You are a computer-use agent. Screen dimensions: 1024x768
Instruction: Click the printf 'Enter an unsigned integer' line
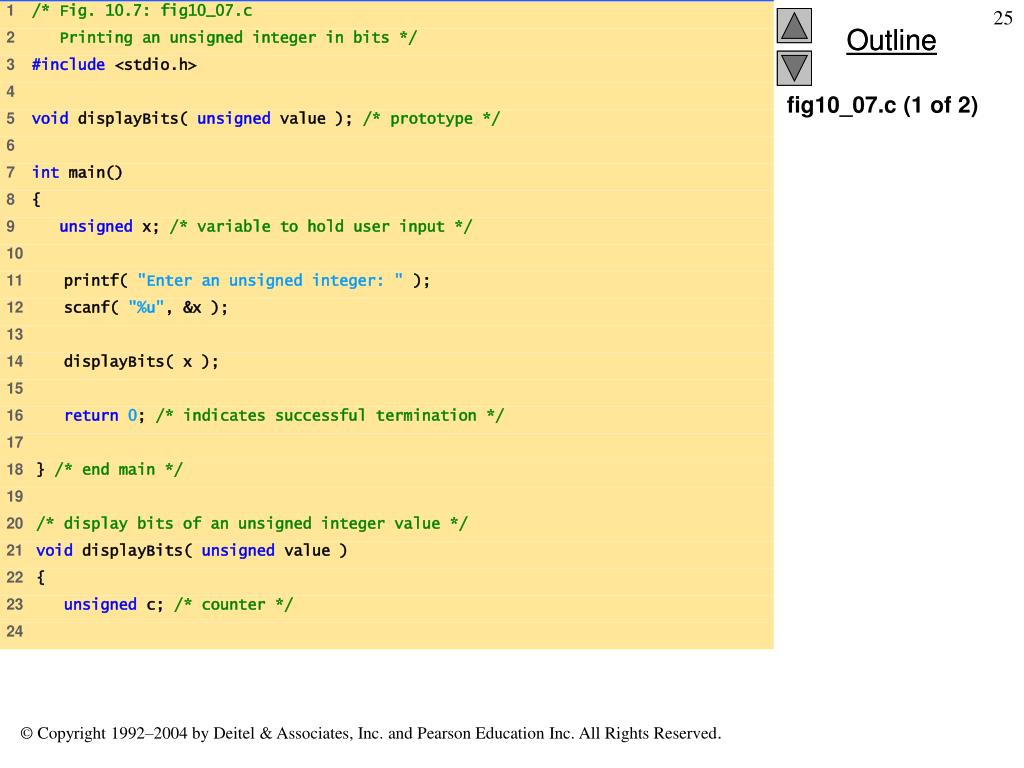(247, 281)
